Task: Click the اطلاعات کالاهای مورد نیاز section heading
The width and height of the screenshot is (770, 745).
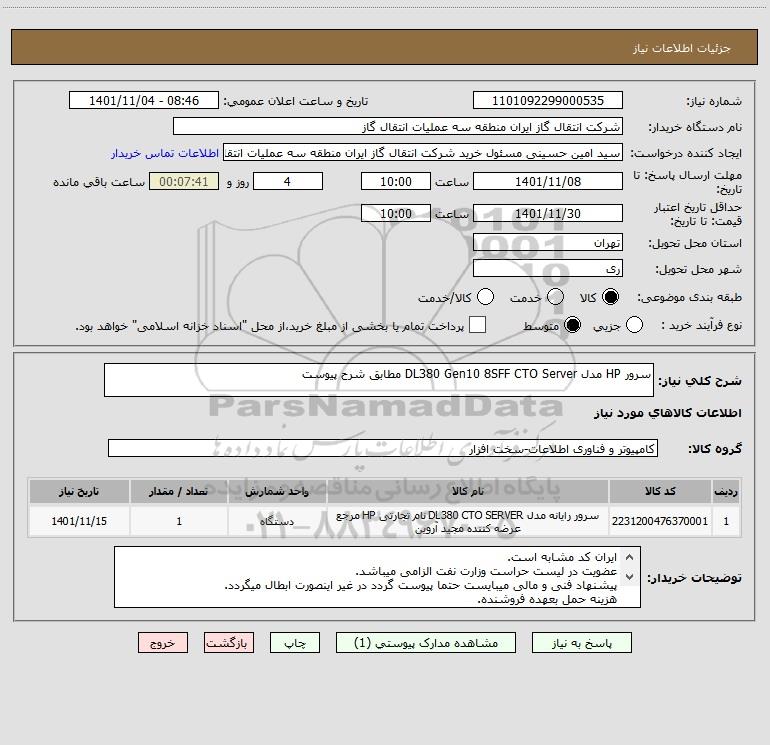Action: (667, 413)
